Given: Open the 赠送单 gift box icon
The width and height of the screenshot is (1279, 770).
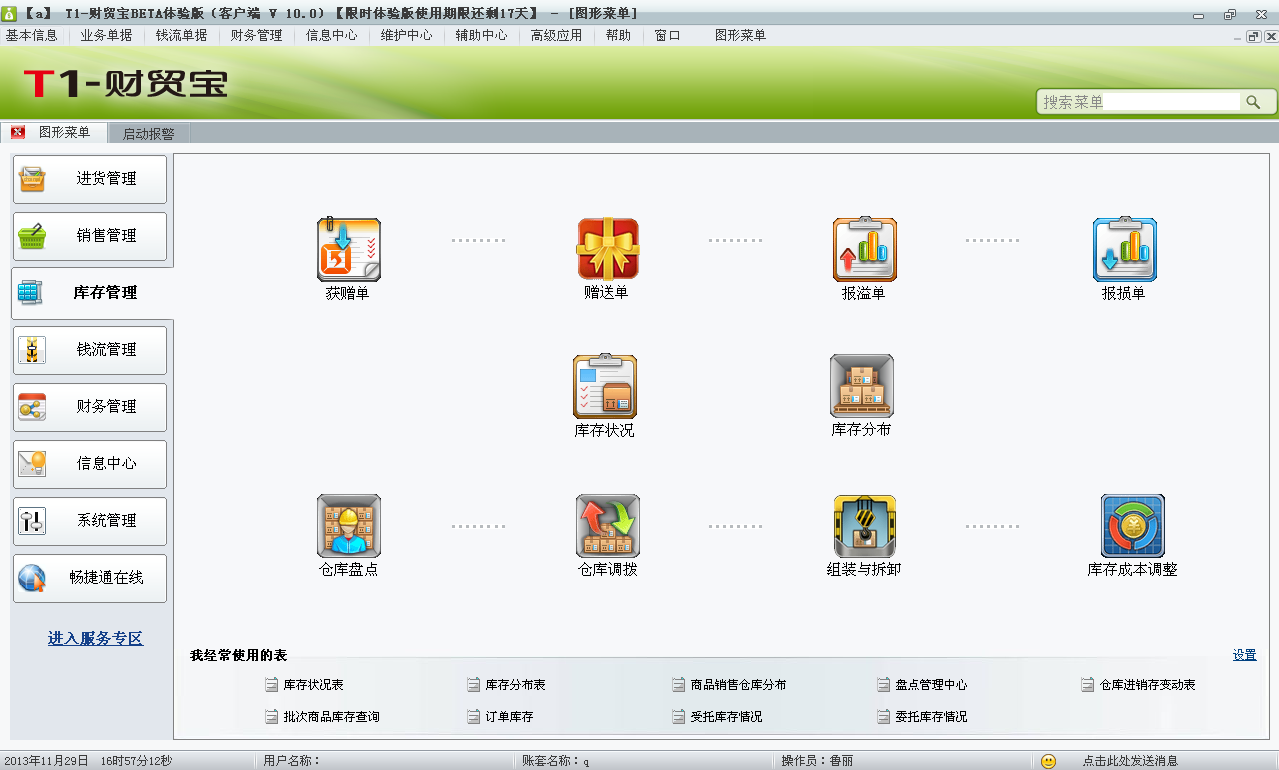Looking at the screenshot, I should point(607,250).
